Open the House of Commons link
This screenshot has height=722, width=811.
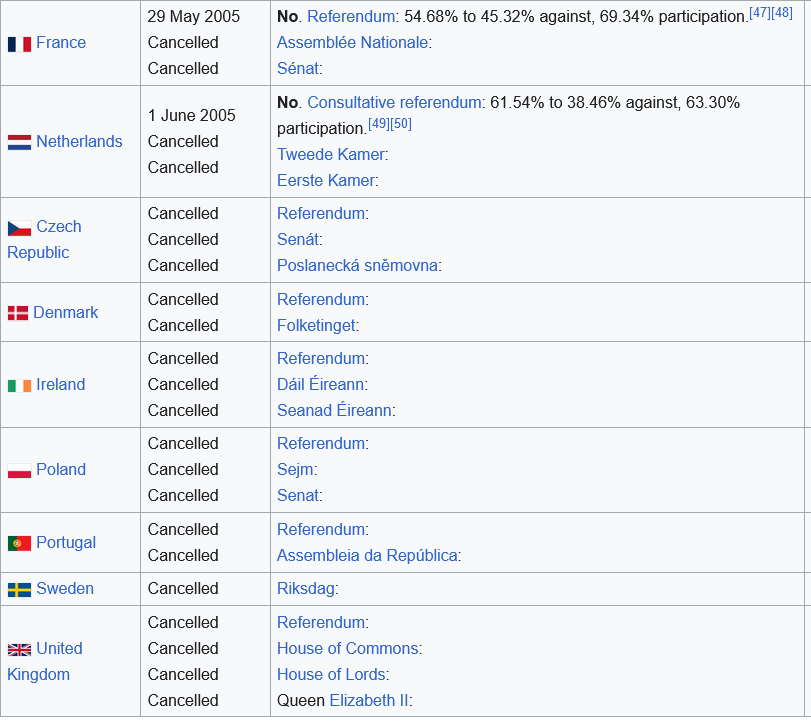tap(348, 648)
